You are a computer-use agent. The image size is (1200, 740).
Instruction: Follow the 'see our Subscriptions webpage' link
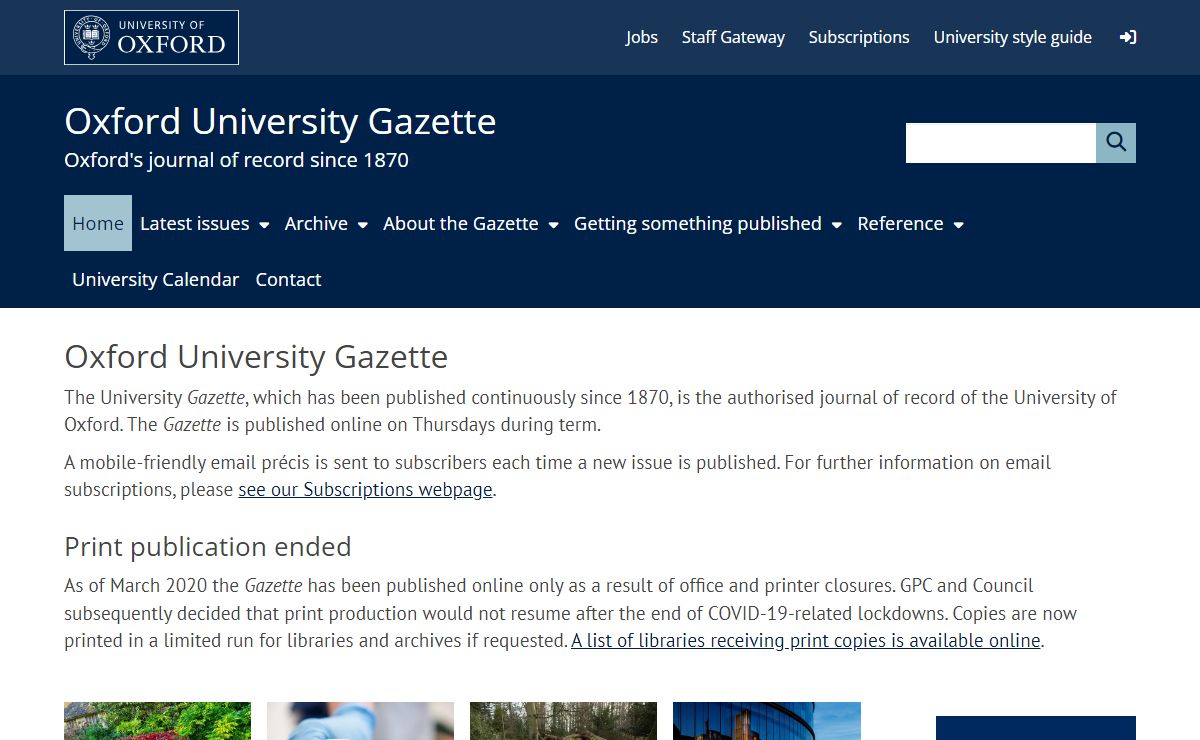[x=365, y=490]
